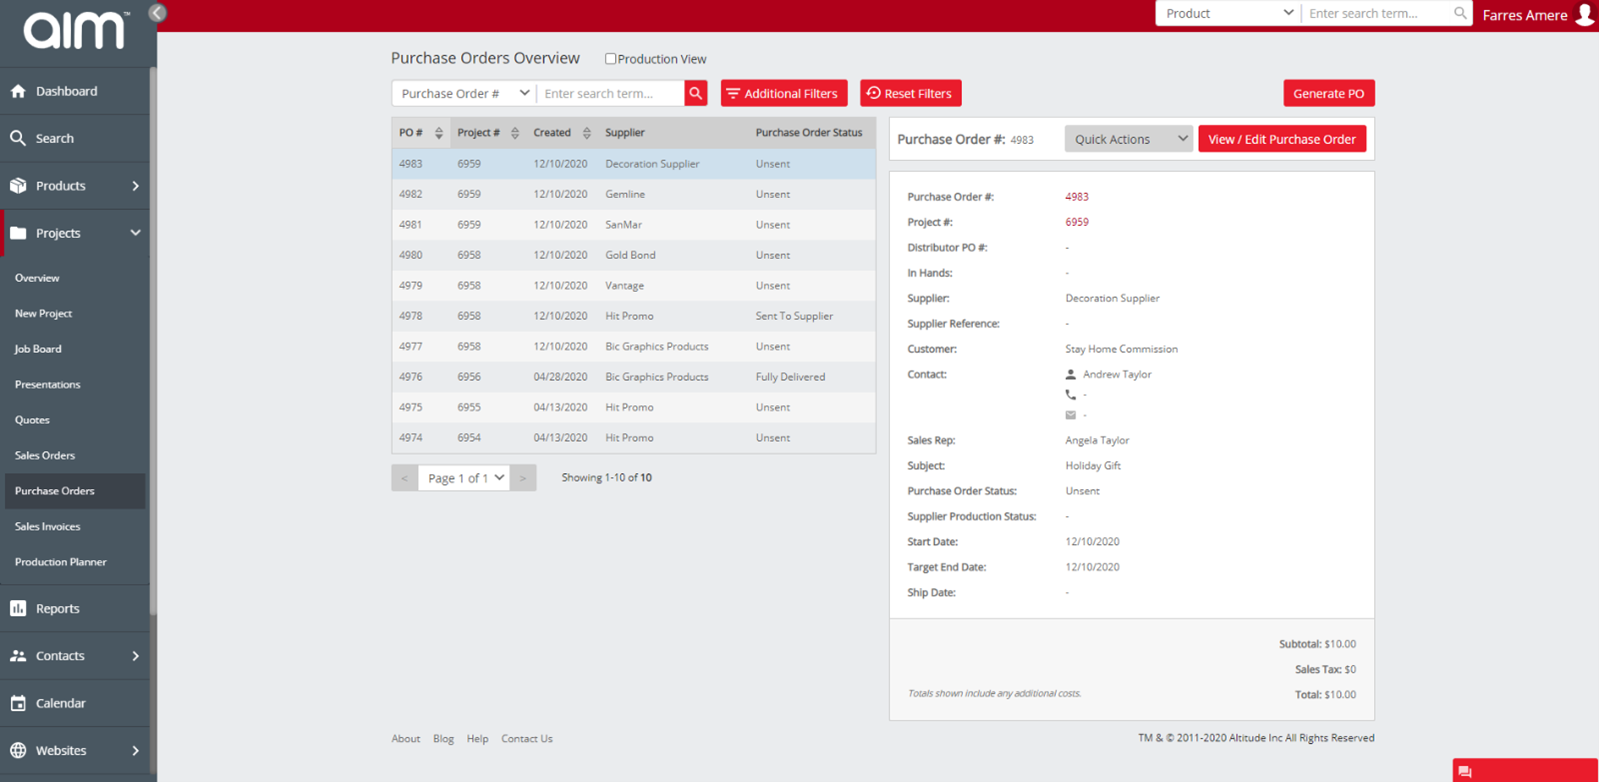
Task: Open Overview under Projects
Action: tap(37, 278)
